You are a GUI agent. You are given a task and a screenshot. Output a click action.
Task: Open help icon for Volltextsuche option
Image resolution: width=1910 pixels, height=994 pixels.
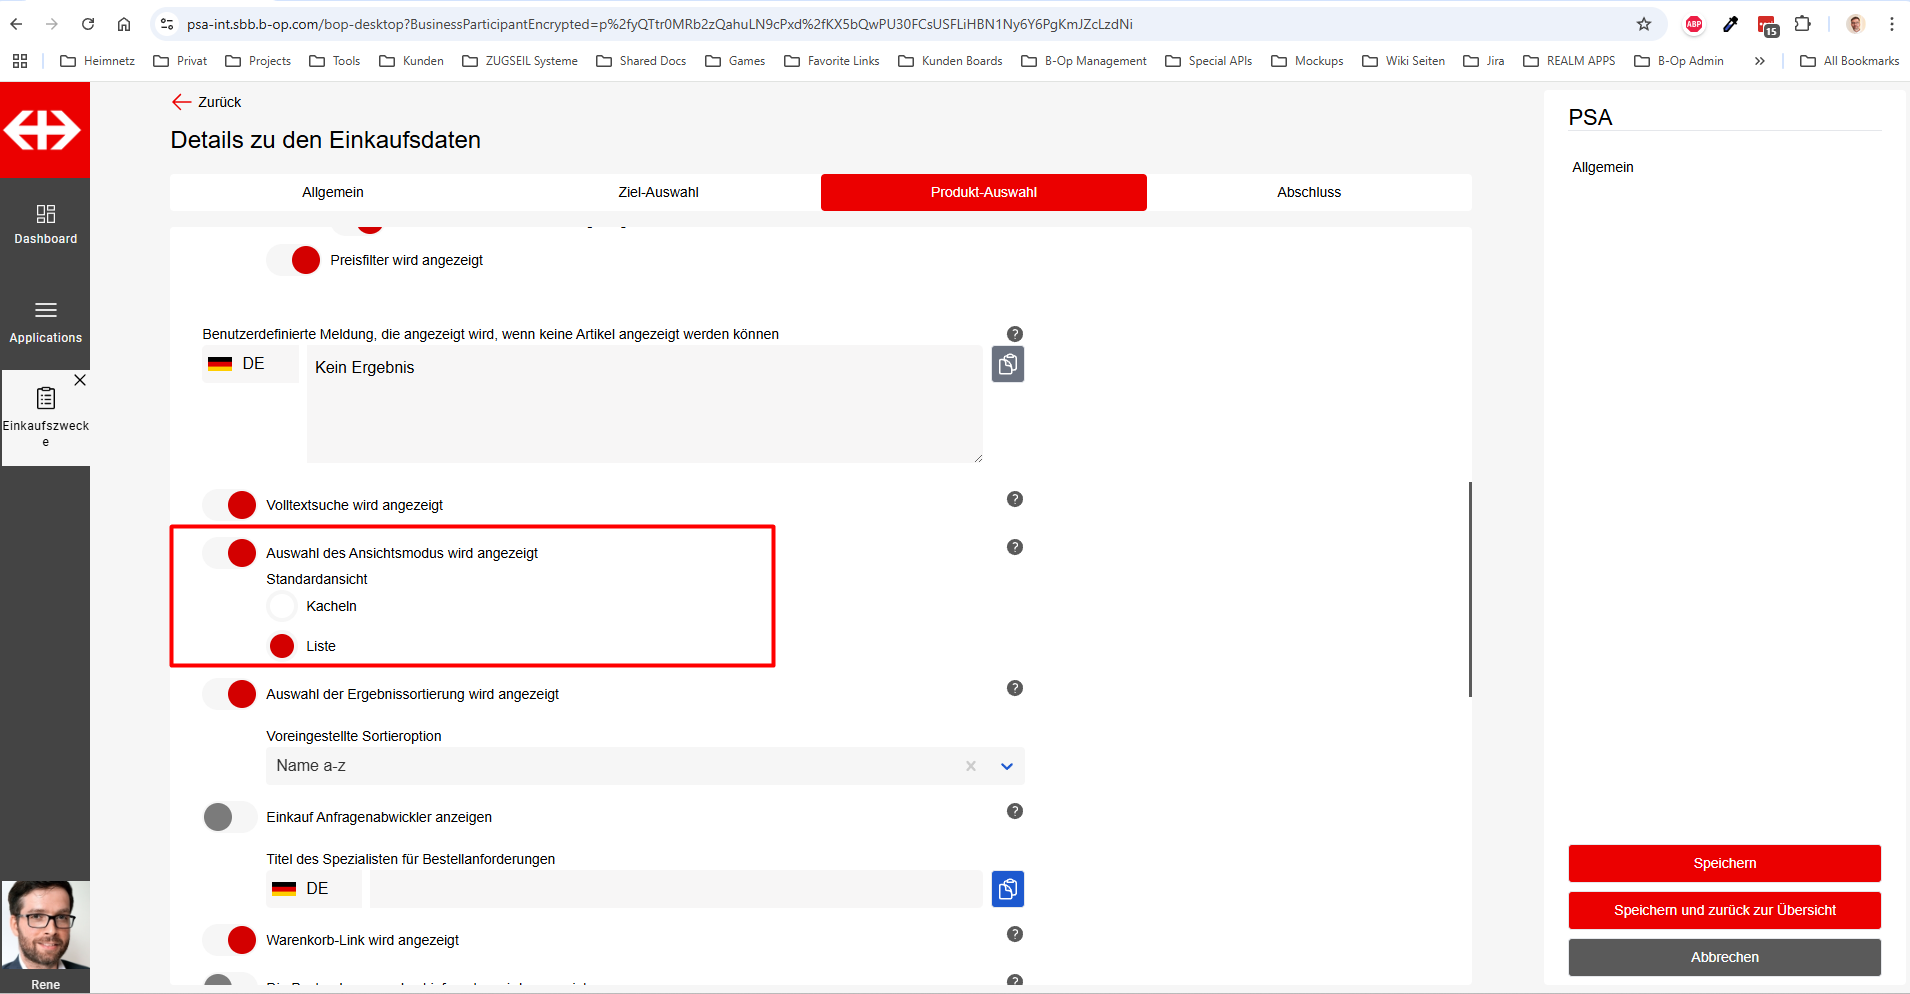[x=1014, y=499]
